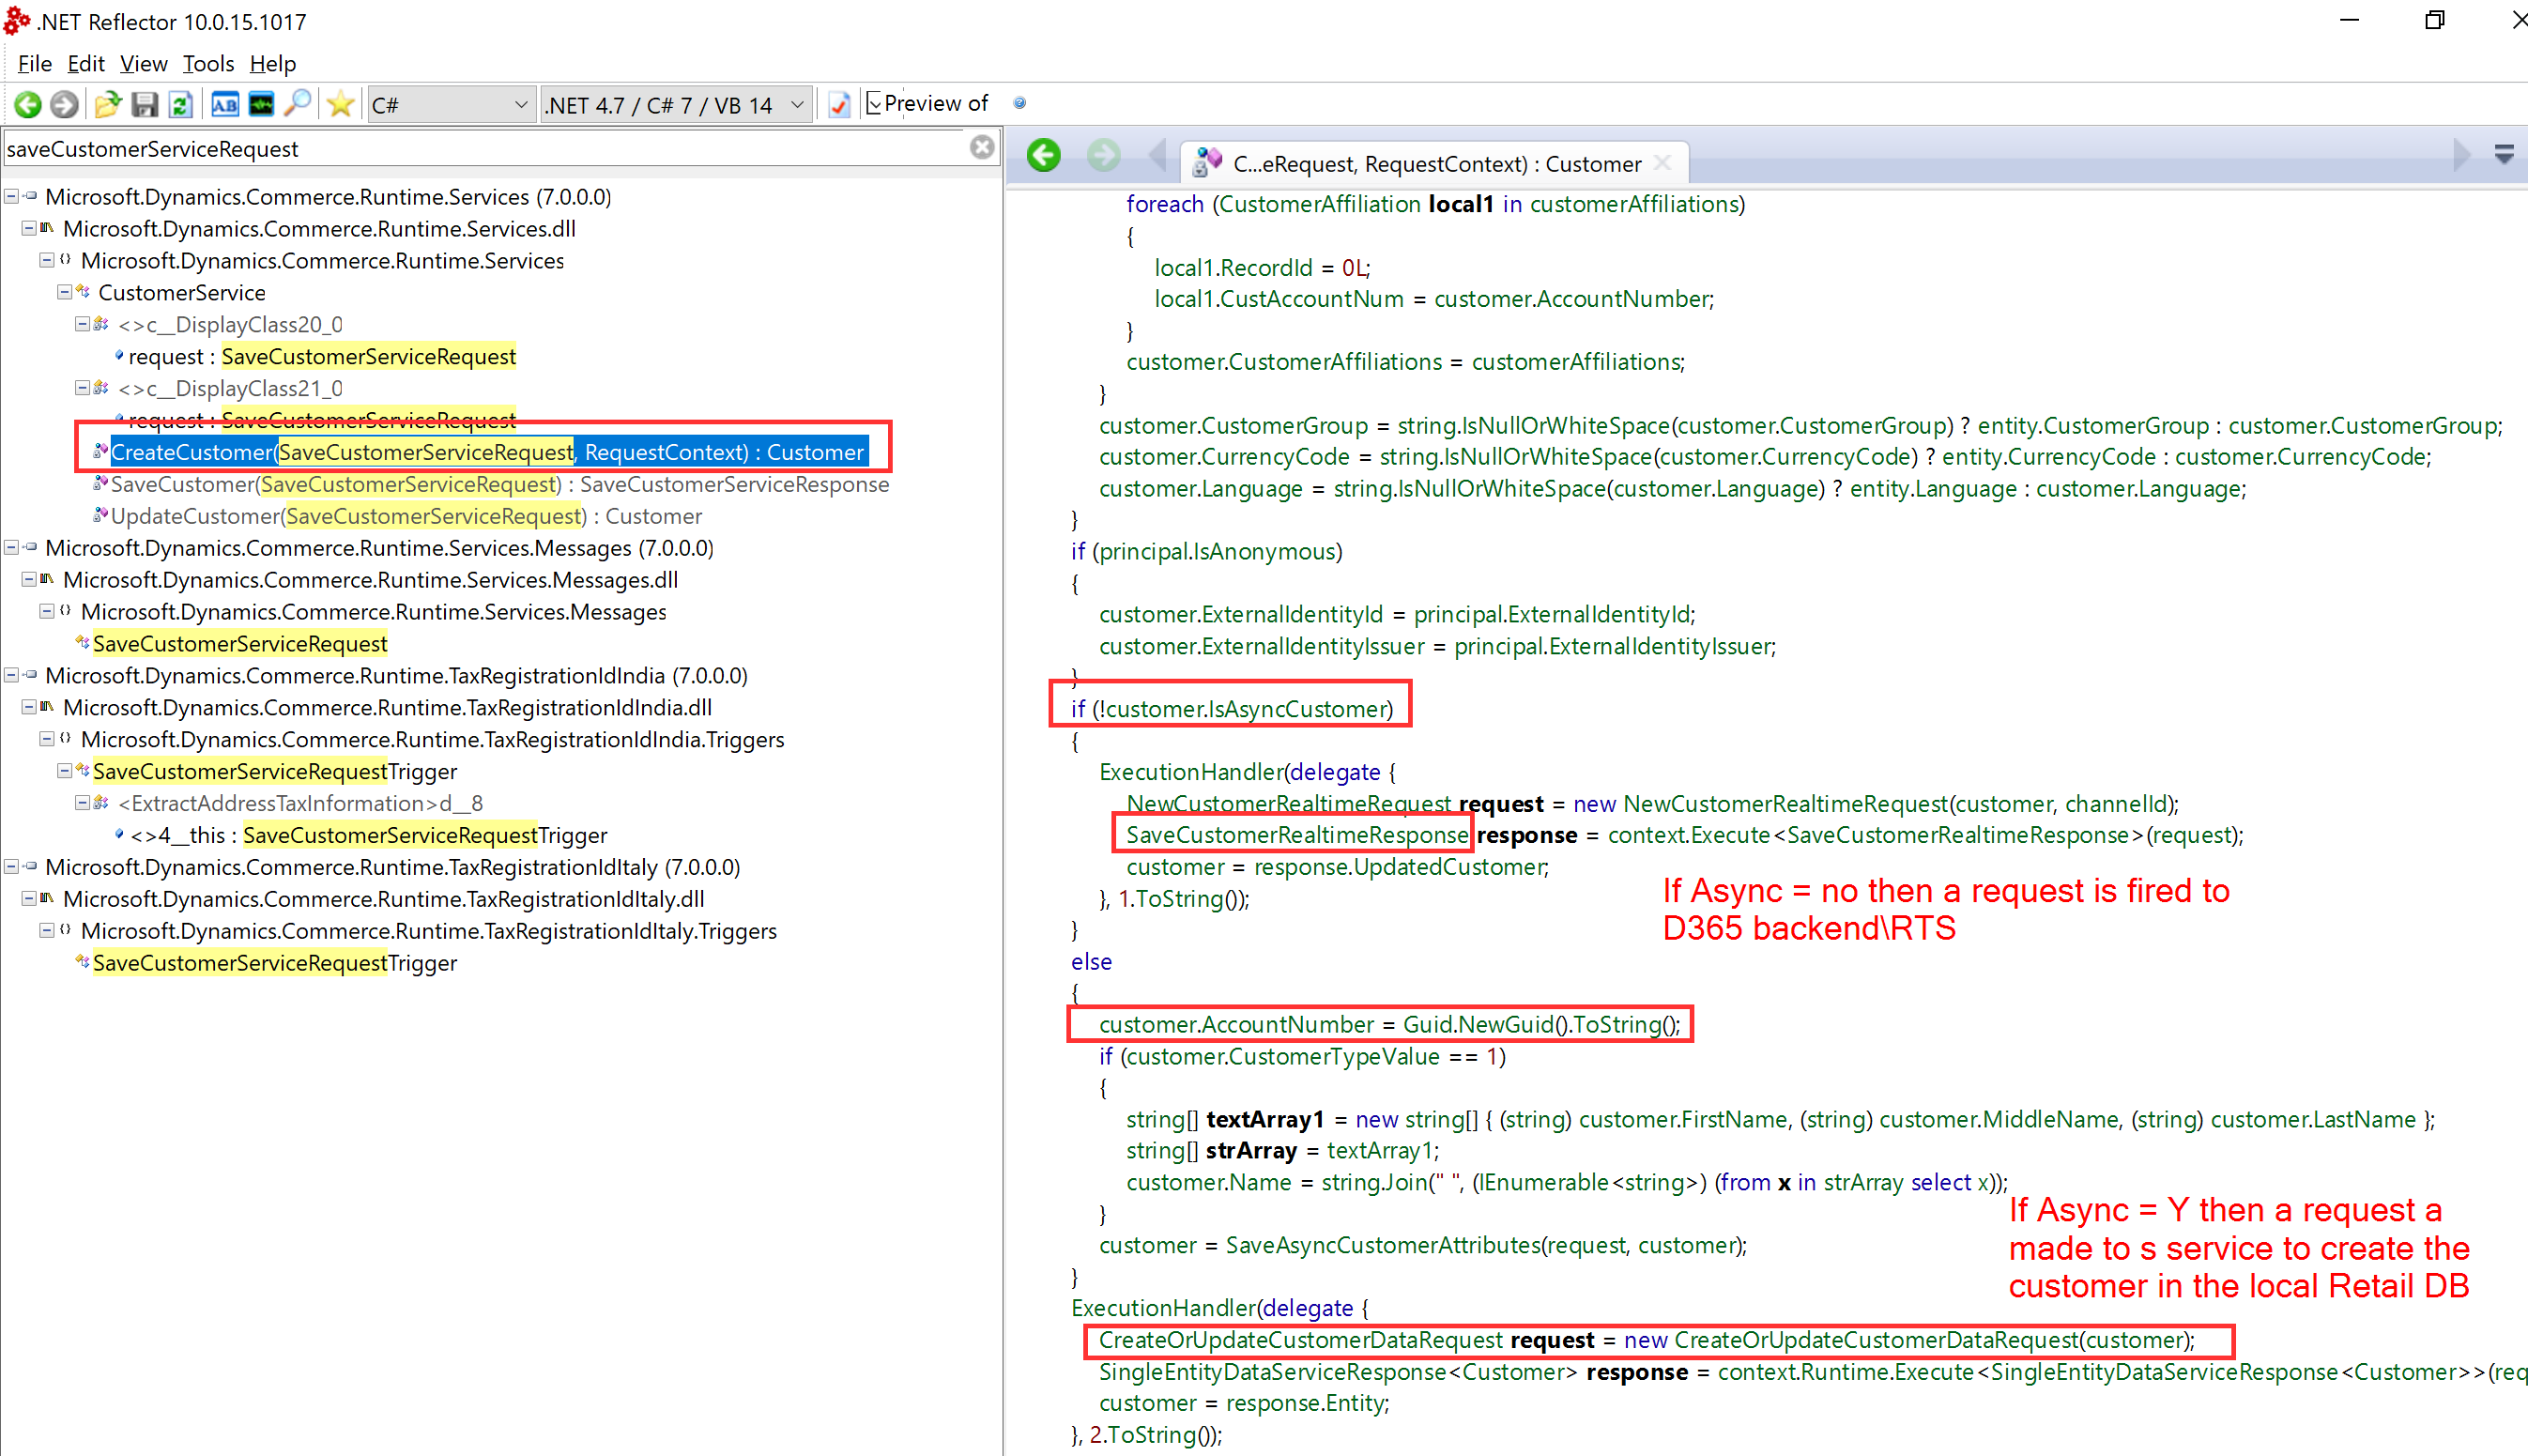Image resolution: width=2528 pixels, height=1456 pixels.
Task: Select request field under <>c__DisplayClass20_0
Action: coord(322,356)
